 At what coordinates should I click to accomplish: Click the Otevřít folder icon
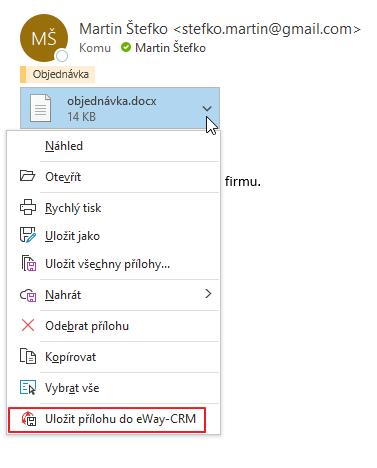coord(27,176)
